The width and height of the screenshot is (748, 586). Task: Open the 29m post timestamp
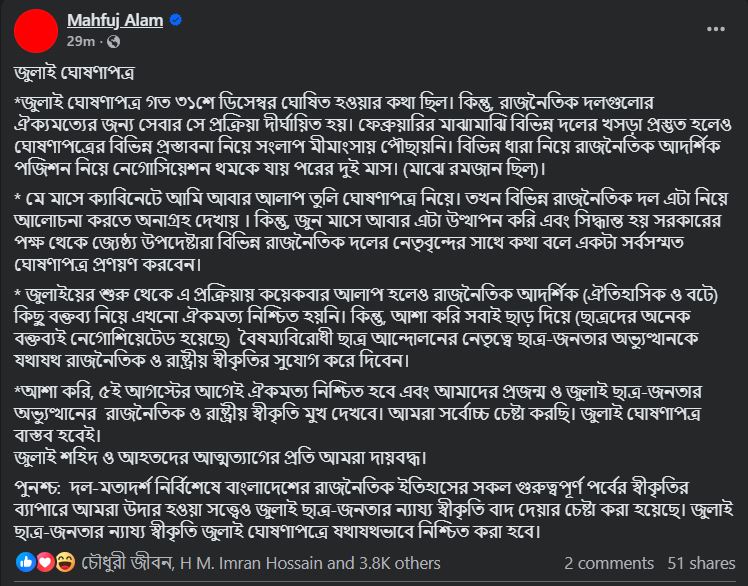[81, 42]
